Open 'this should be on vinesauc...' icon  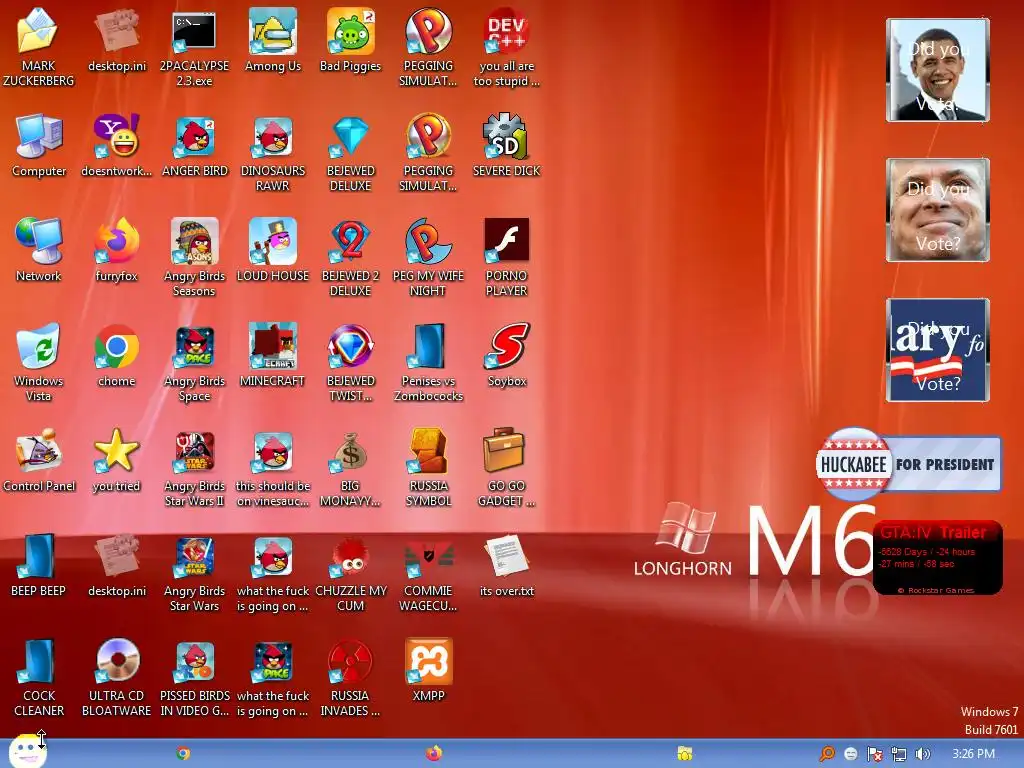272,451
